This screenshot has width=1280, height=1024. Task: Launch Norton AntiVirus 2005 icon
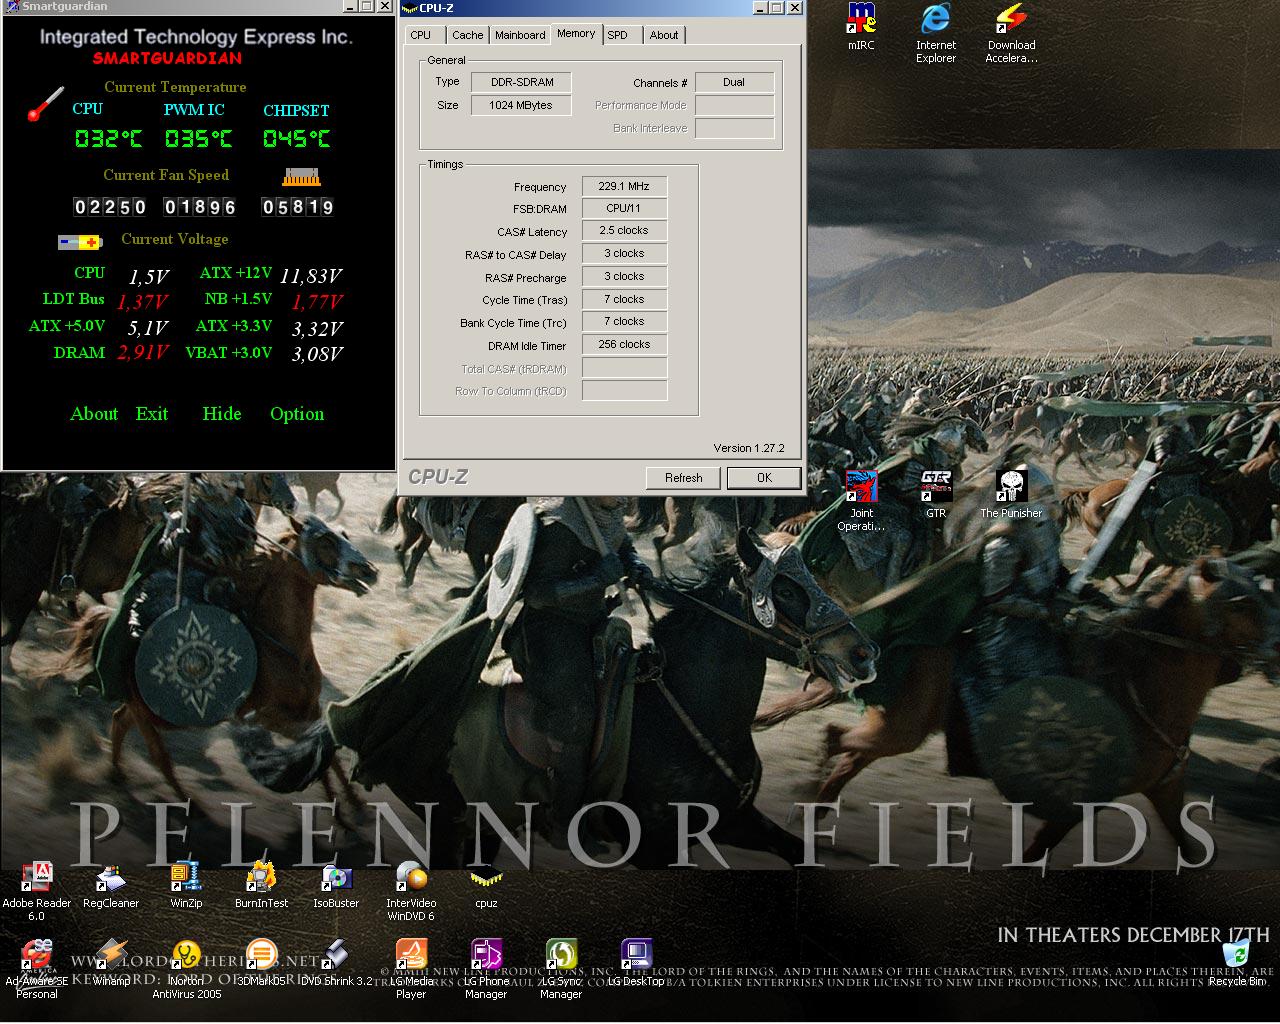(x=186, y=968)
